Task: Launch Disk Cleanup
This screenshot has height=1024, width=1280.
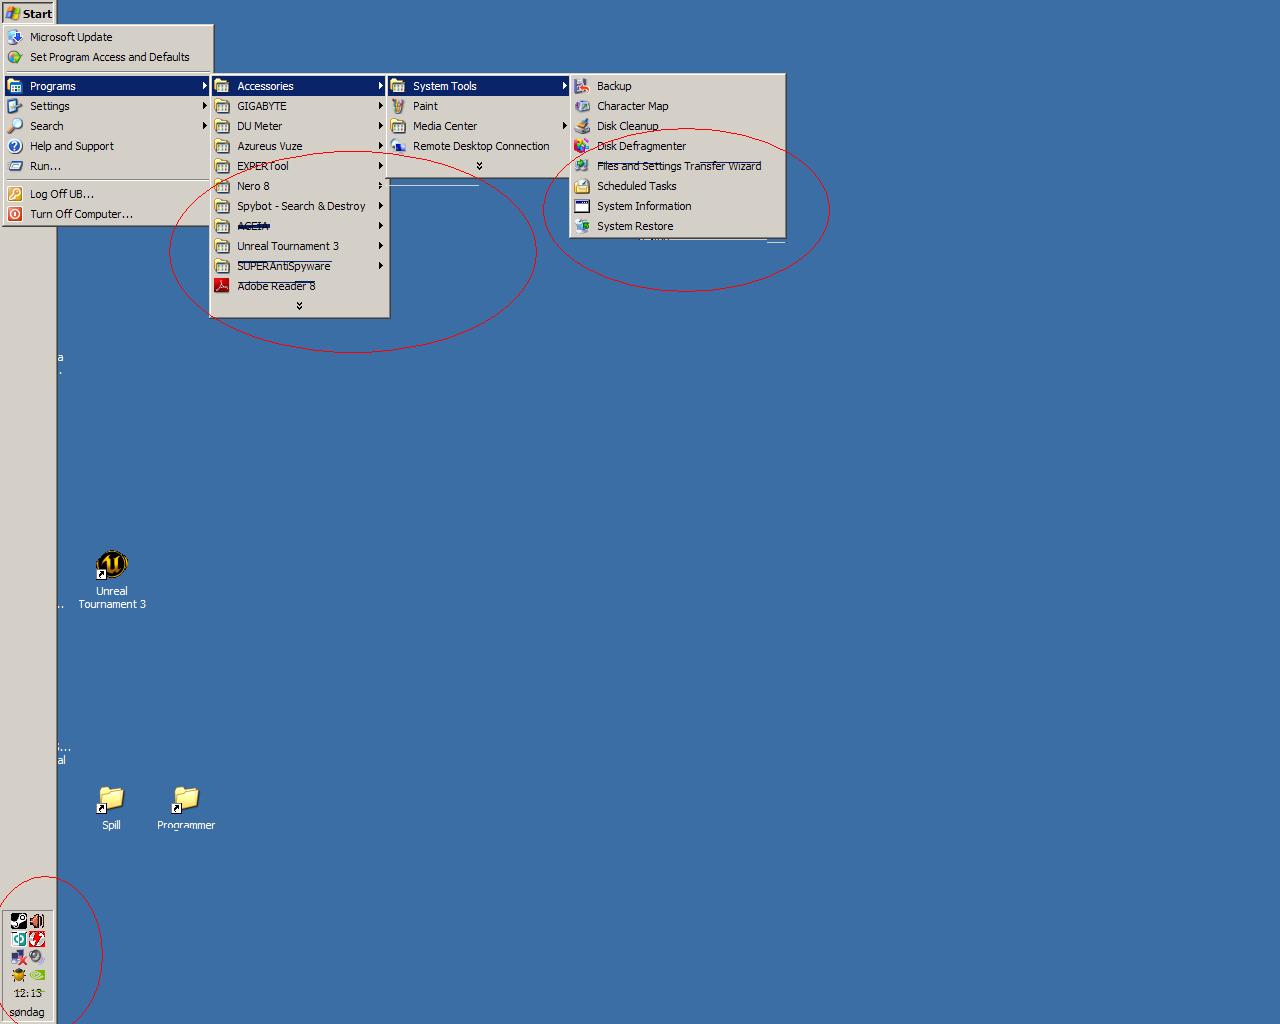Action: coord(677,126)
